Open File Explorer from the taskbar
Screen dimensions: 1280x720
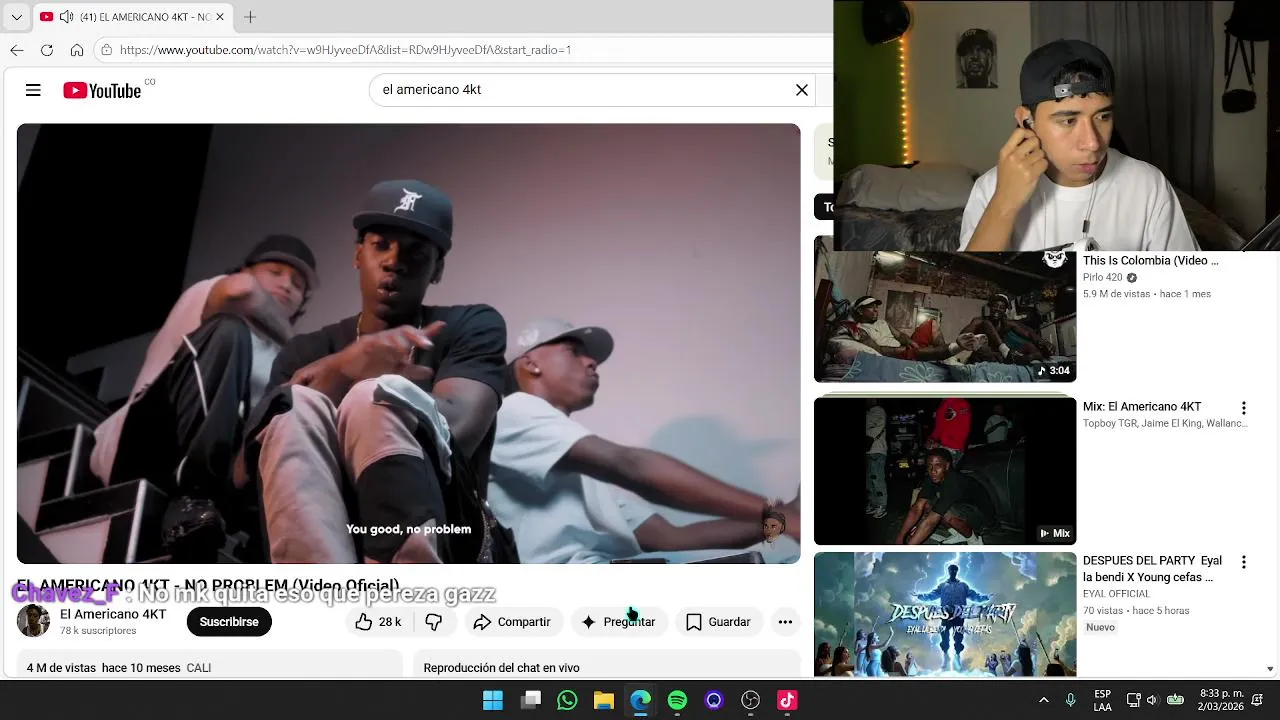(603, 700)
